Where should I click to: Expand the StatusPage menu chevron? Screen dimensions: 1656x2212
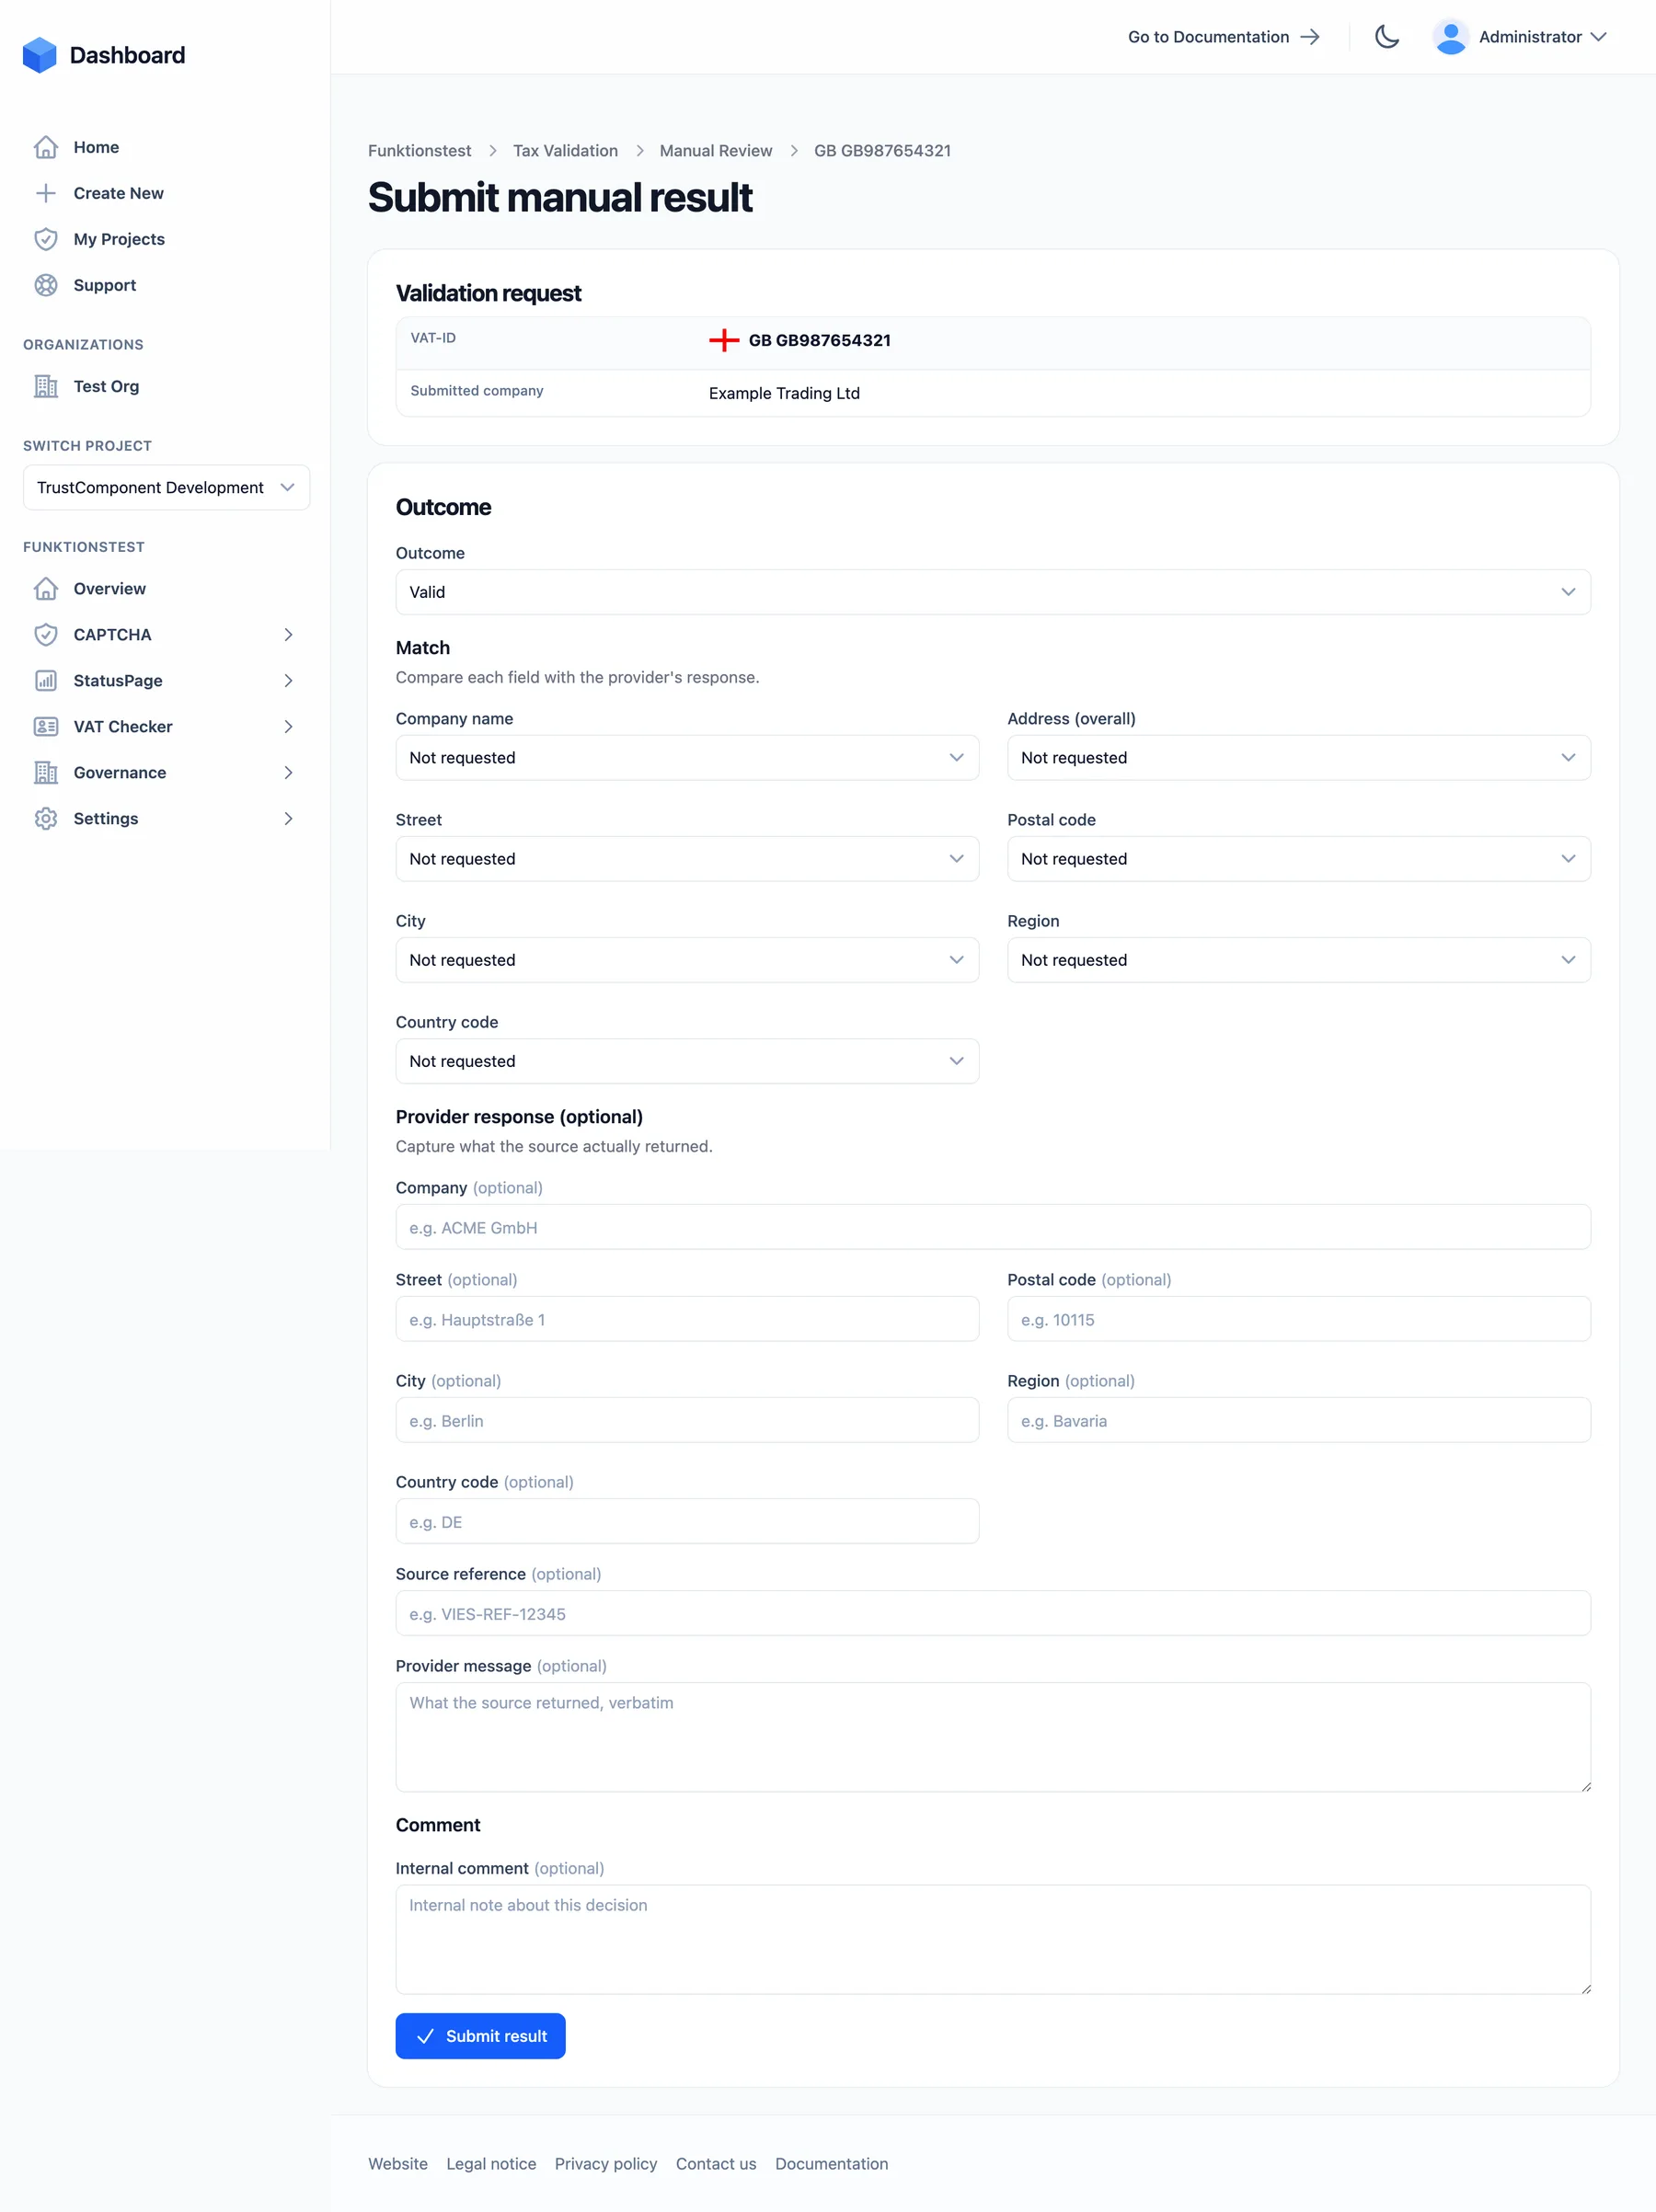tap(288, 680)
